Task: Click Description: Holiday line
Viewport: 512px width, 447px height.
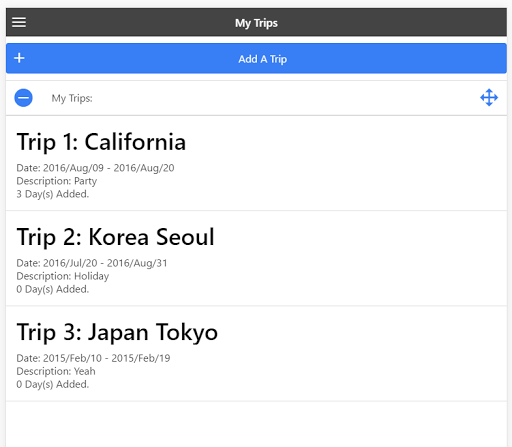Action: coord(63,276)
